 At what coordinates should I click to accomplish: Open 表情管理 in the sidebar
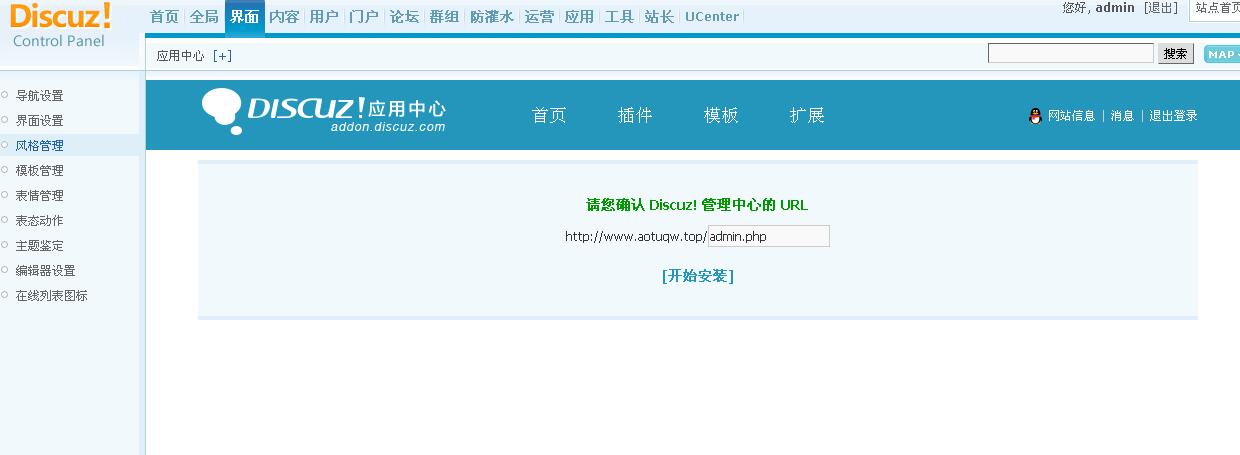[x=39, y=196]
